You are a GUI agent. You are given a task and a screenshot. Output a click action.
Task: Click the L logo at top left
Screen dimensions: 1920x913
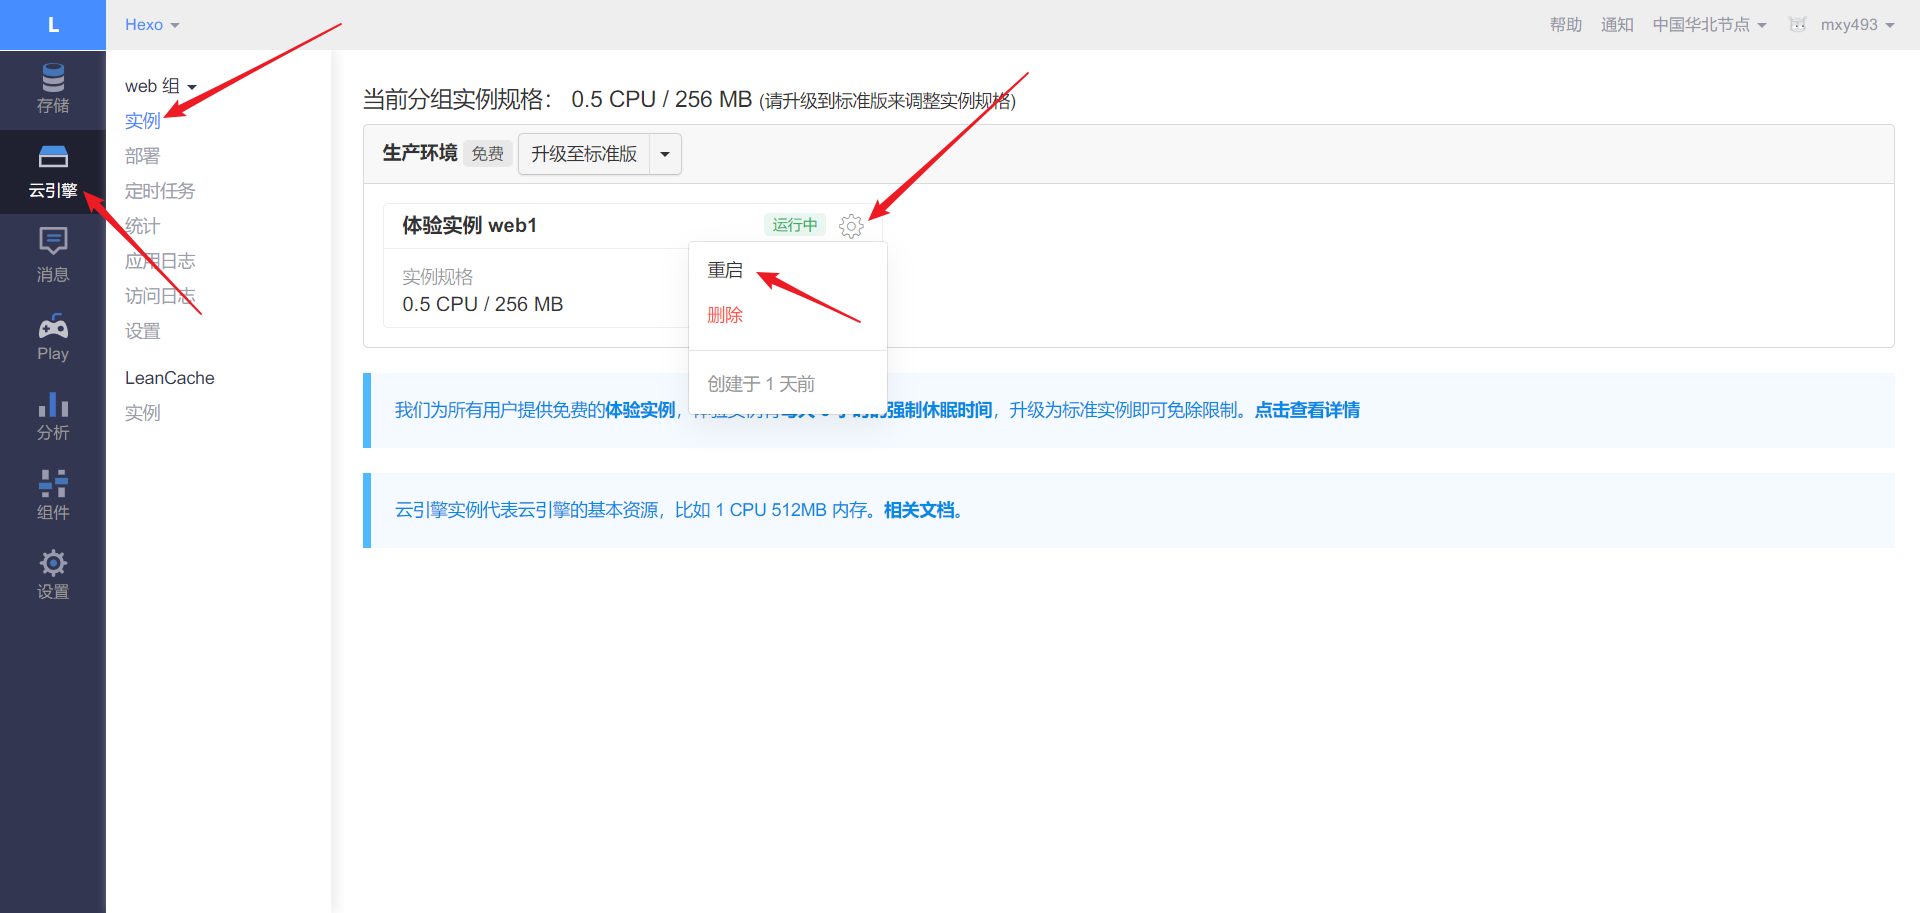[53, 25]
